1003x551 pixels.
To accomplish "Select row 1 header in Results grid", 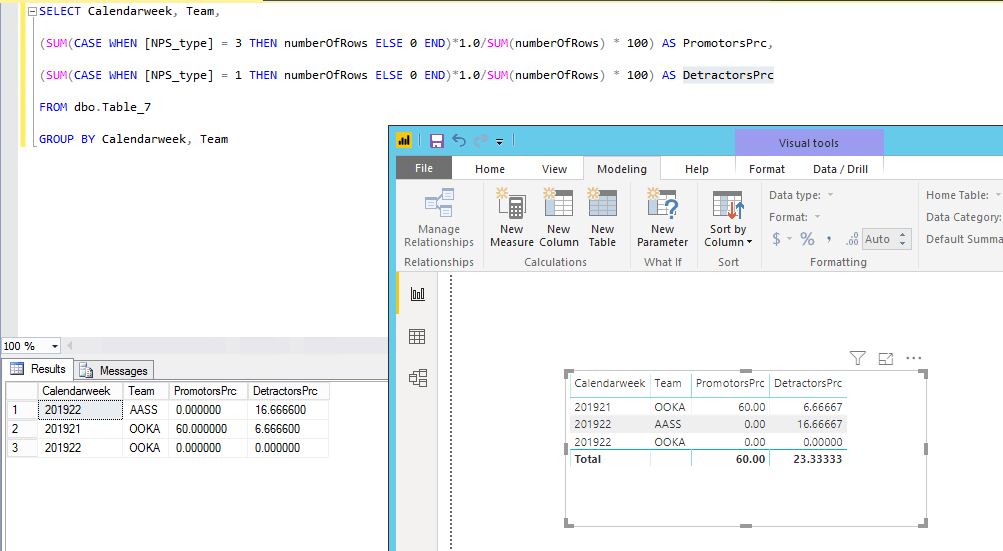I will tap(22, 410).
